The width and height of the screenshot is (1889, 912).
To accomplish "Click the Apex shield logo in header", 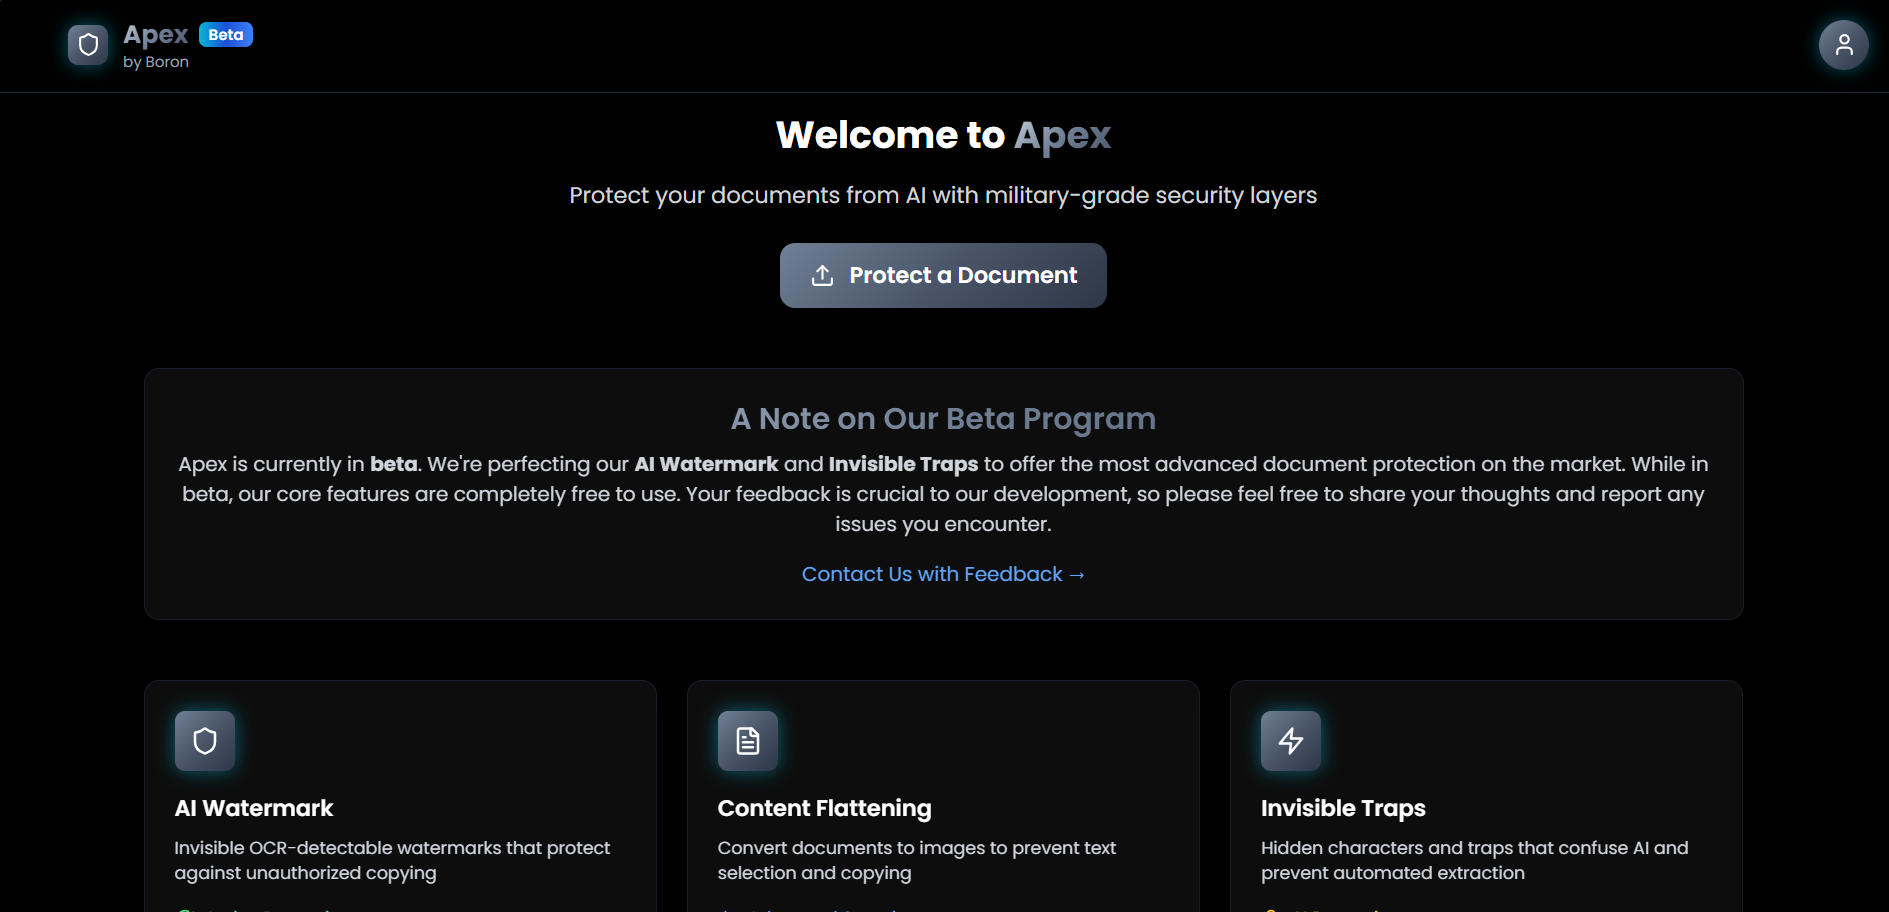I will (88, 45).
